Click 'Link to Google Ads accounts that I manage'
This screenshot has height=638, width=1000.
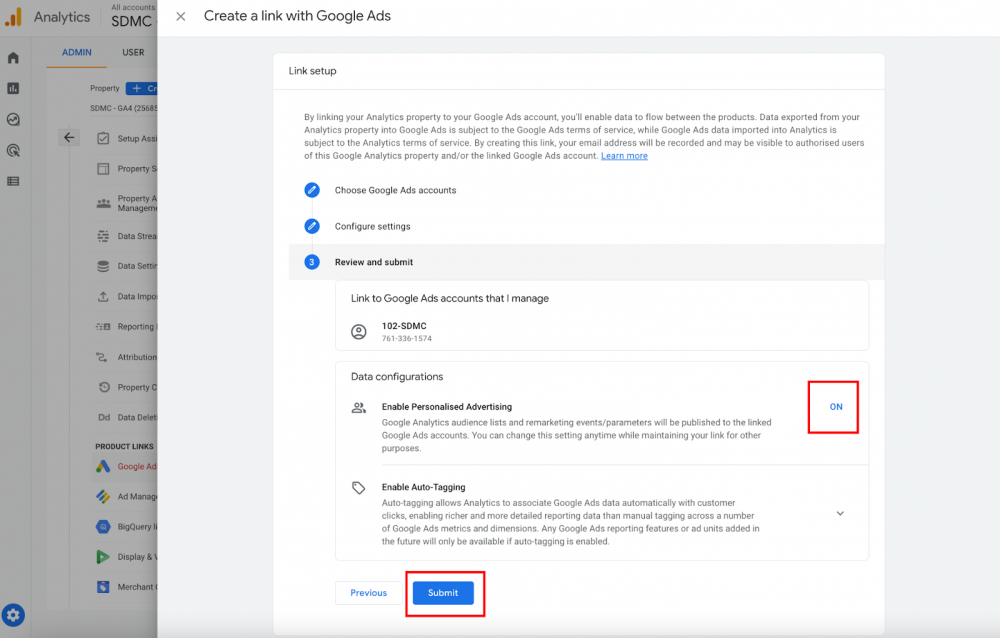coord(450,299)
